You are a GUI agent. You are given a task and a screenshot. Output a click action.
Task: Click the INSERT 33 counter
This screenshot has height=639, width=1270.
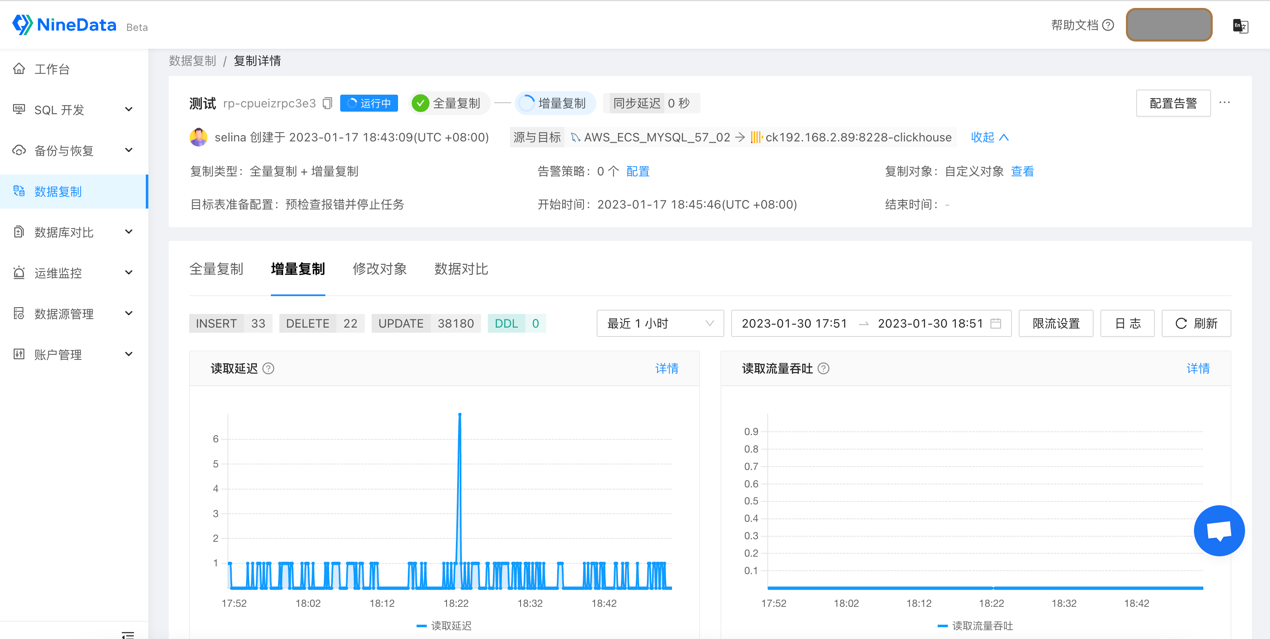click(x=231, y=323)
